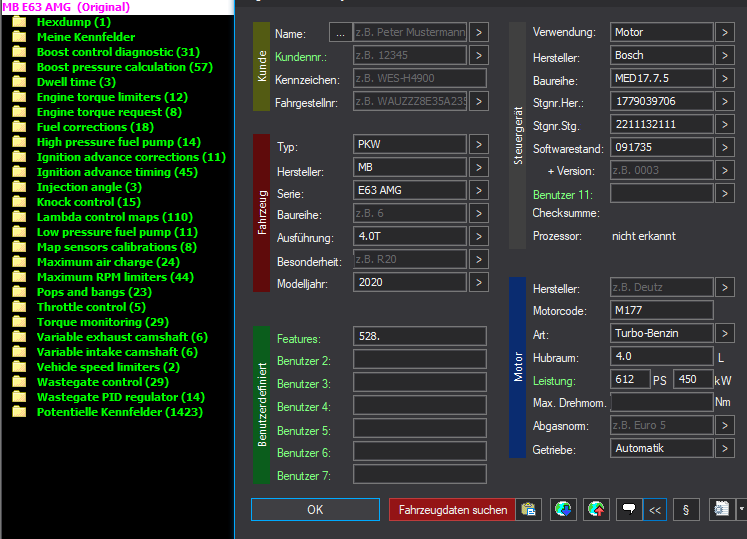Click the folder icon of Variable intake camshaft
747x539 pixels.
[x=19, y=352]
